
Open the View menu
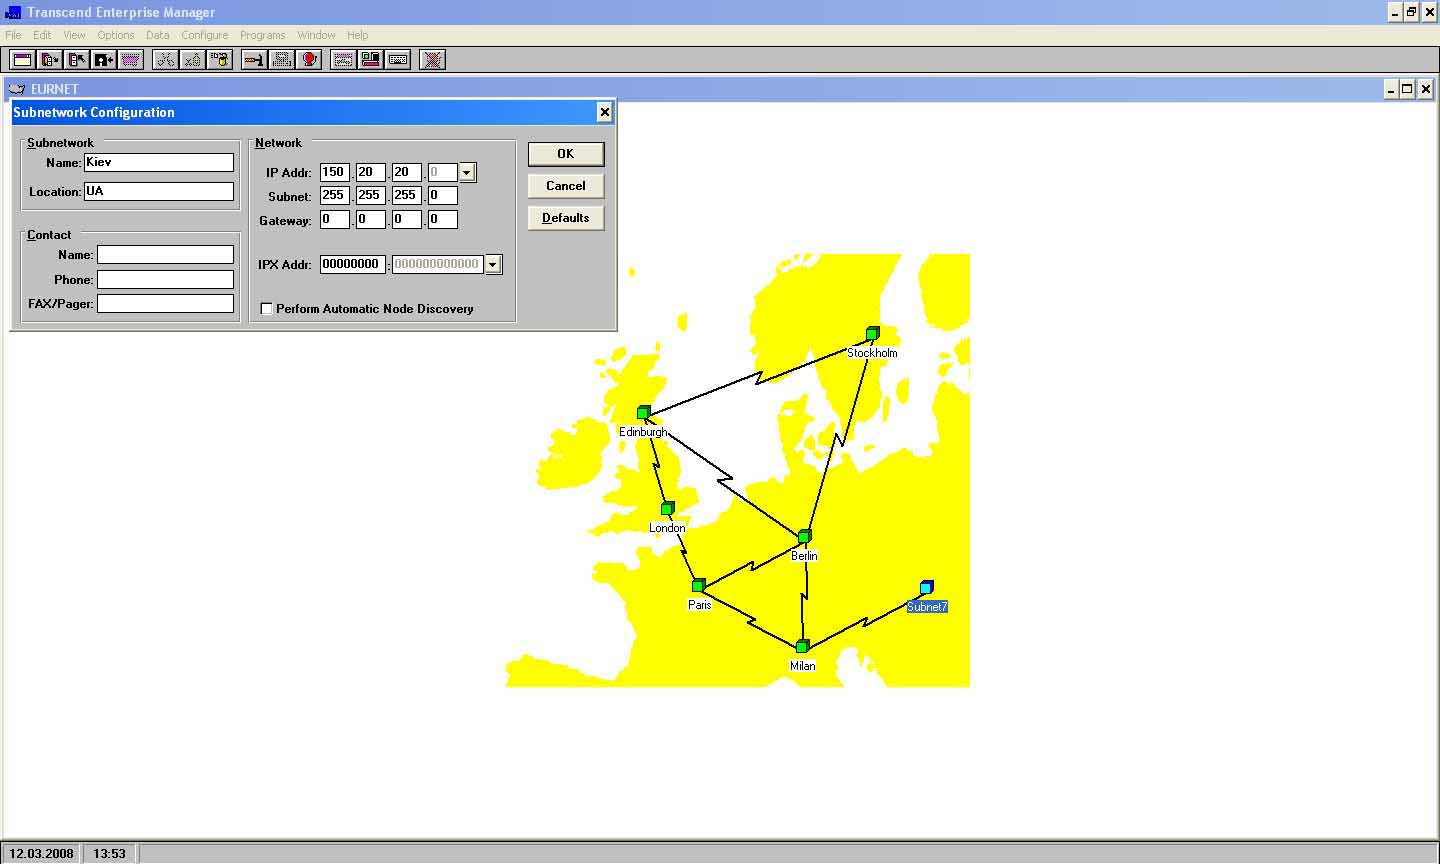[74, 35]
